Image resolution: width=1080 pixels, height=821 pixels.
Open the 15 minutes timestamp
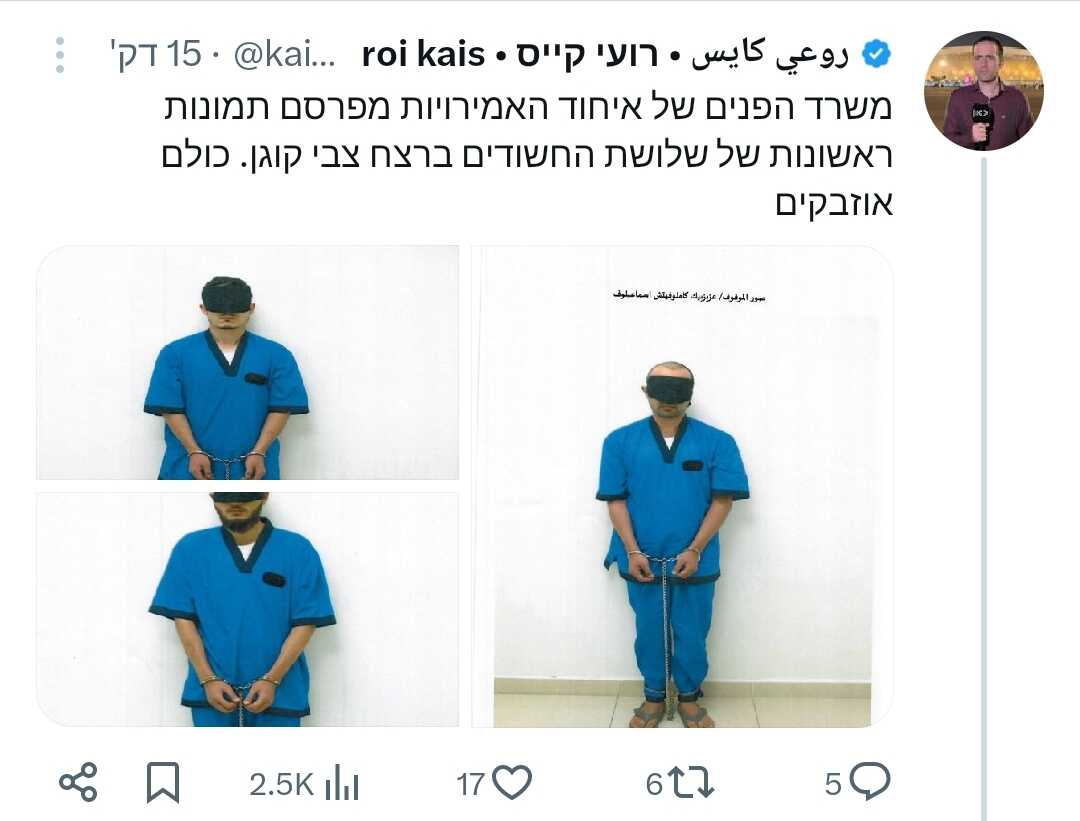[156, 54]
